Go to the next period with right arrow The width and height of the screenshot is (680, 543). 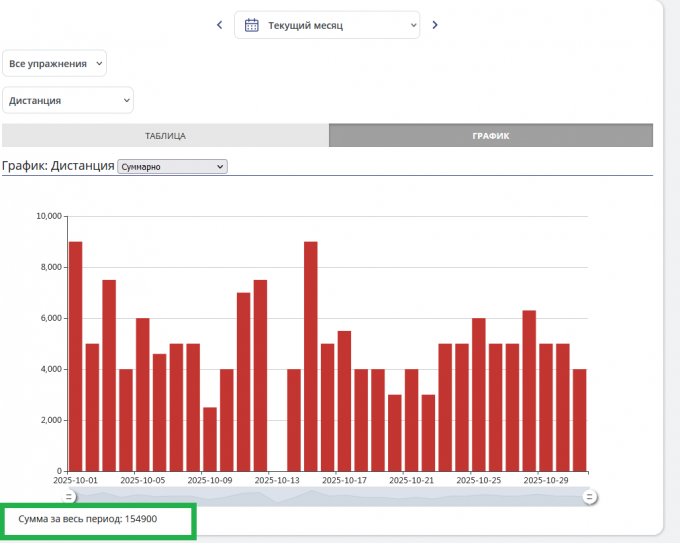click(x=435, y=25)
